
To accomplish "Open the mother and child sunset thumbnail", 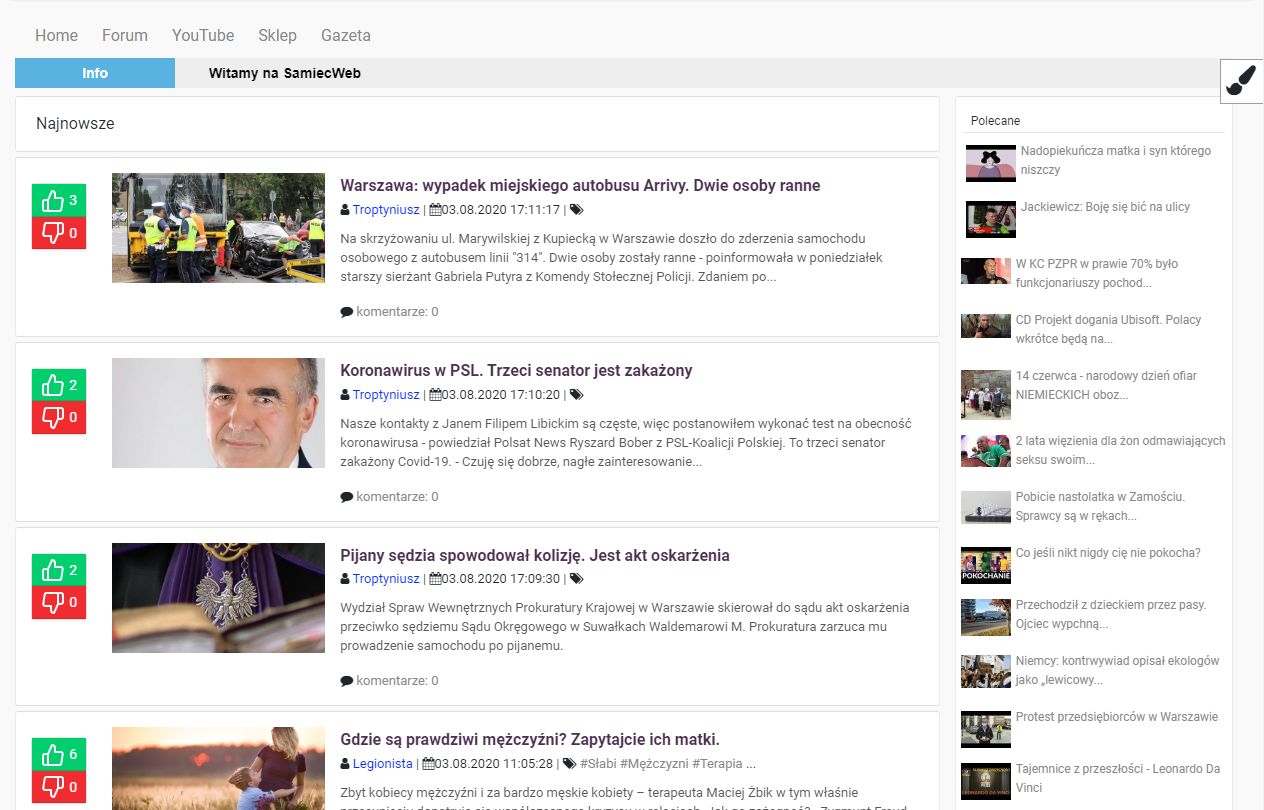I will [x=218, y=768].
